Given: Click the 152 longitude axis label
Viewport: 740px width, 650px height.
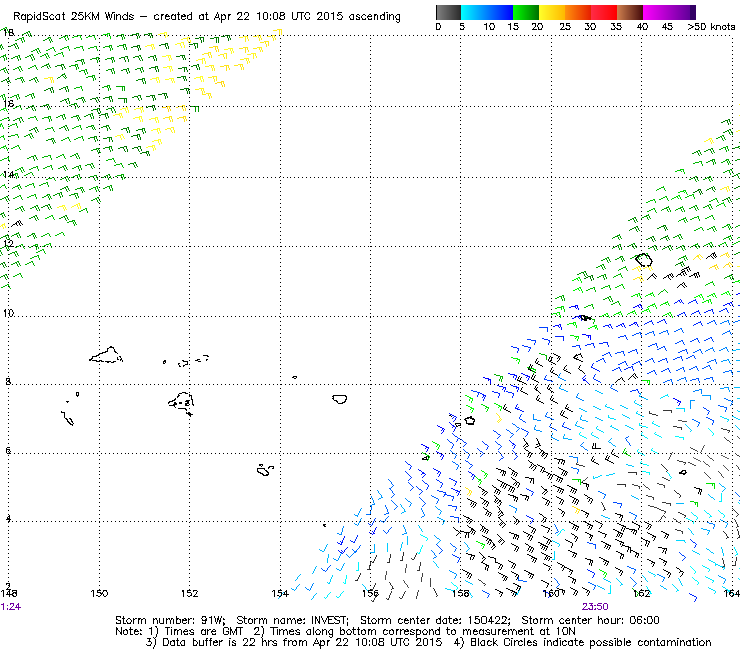Looking at the screenshot, I should click(189, 593).
